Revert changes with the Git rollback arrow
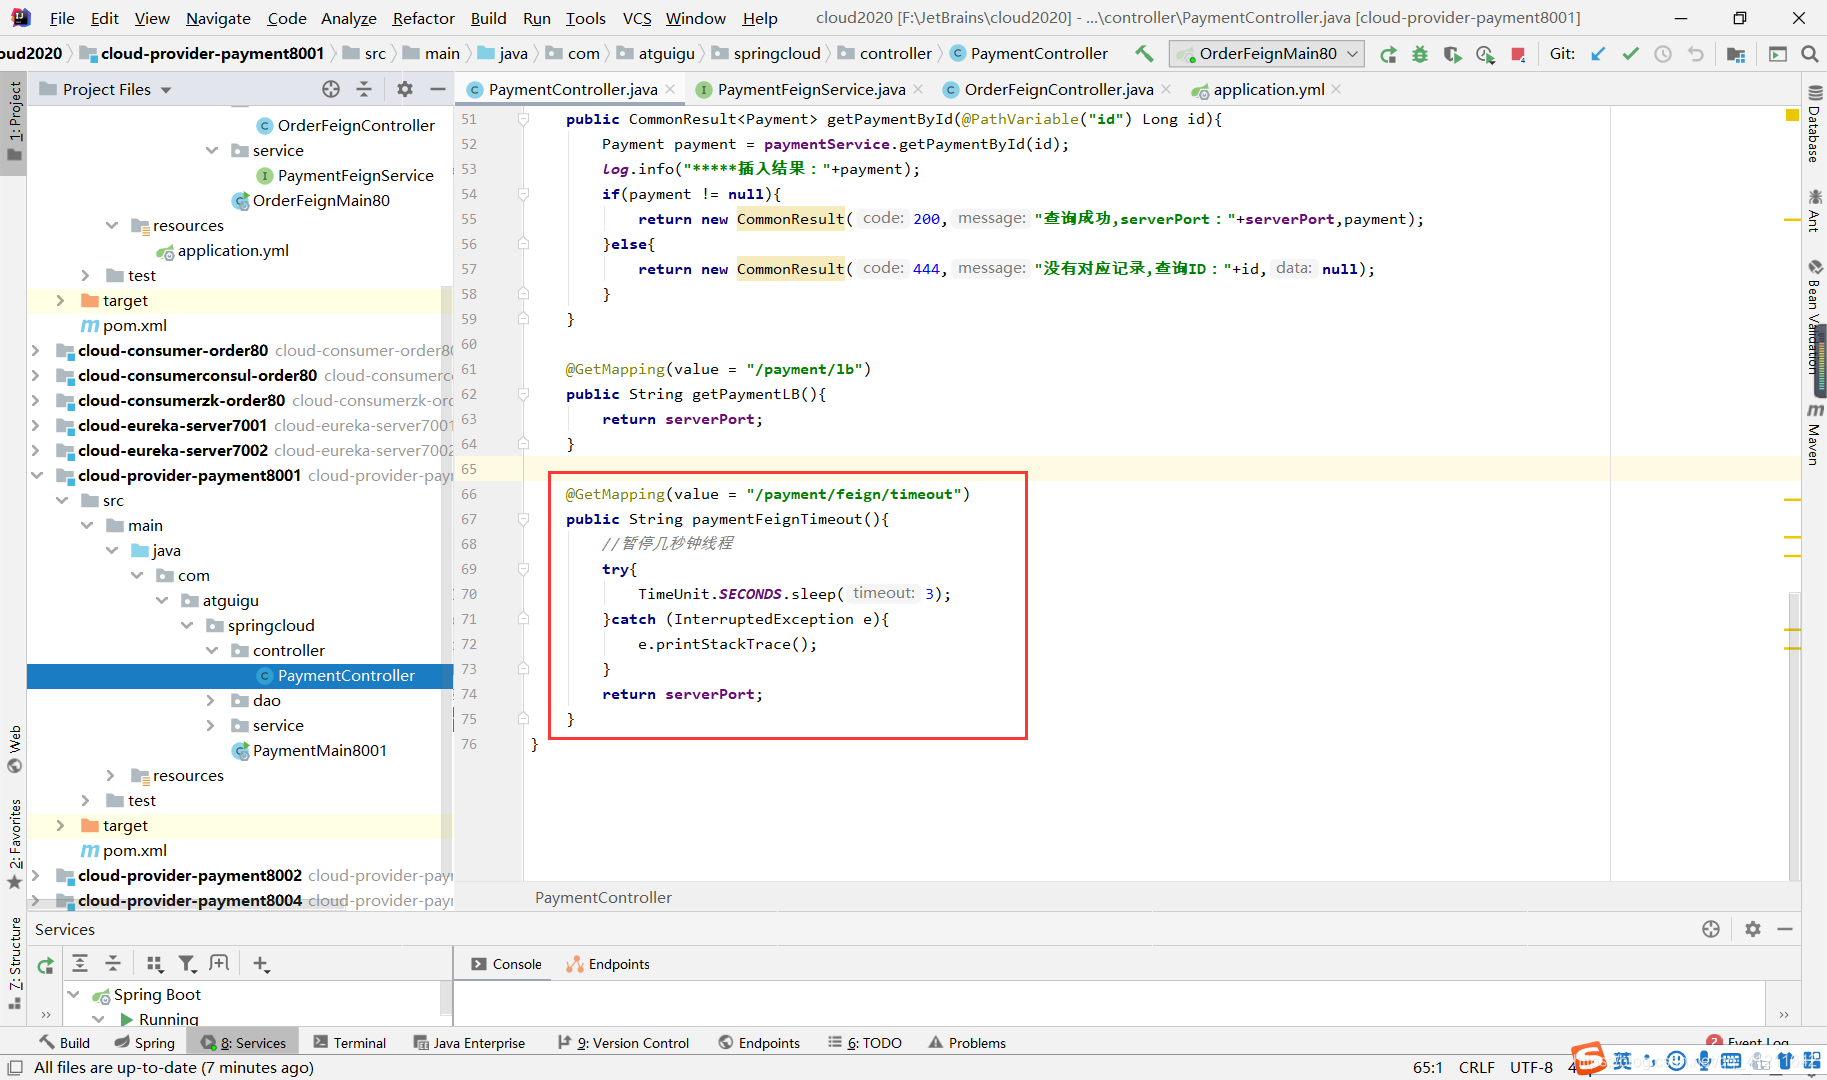 pos(1696,54)
